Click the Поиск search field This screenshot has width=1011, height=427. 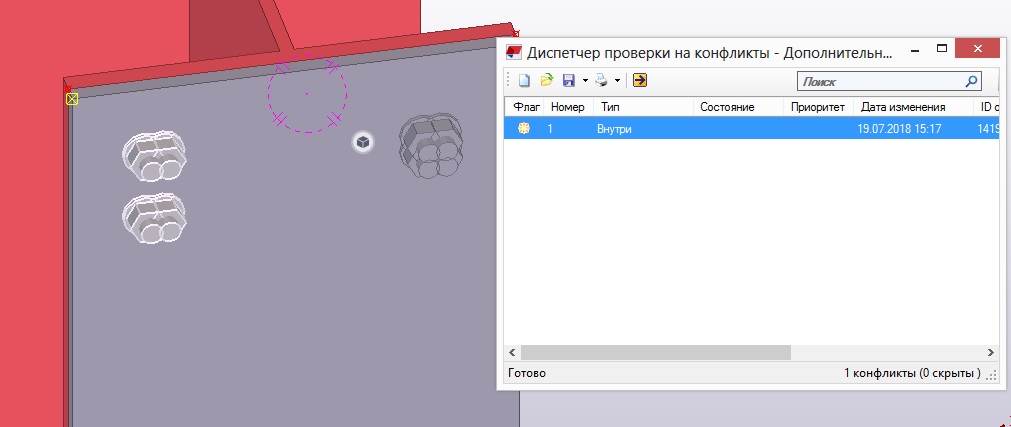click(889, 82)
